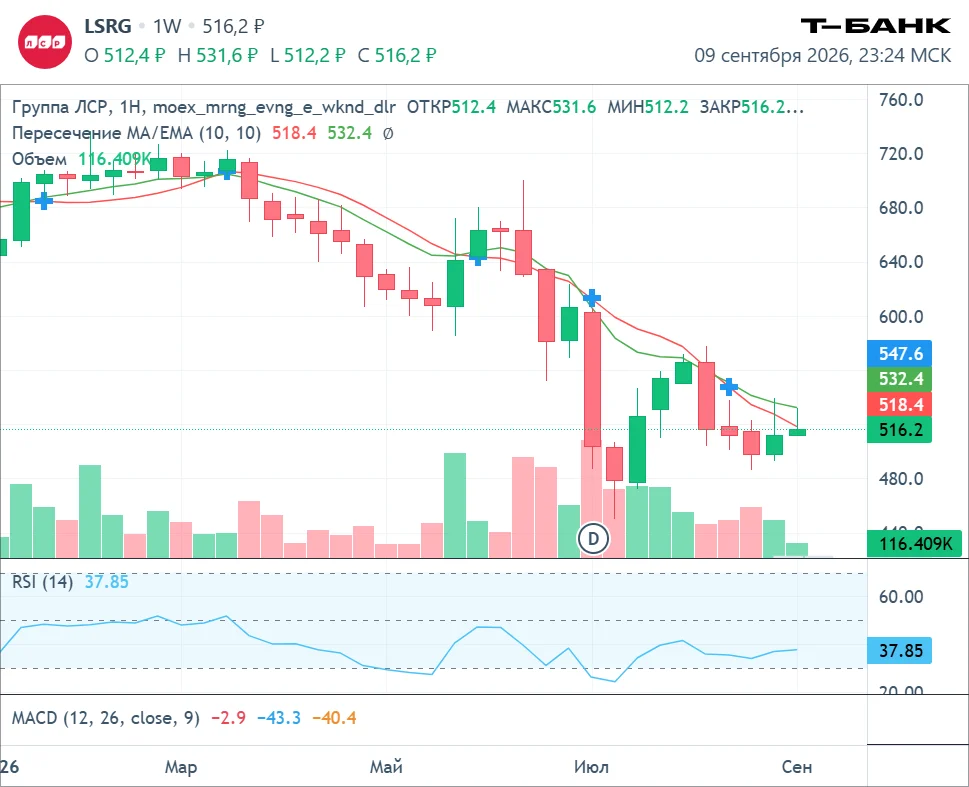Click the green 516.2 current price label
The image size is (969, 787).
tap(899, 430)
